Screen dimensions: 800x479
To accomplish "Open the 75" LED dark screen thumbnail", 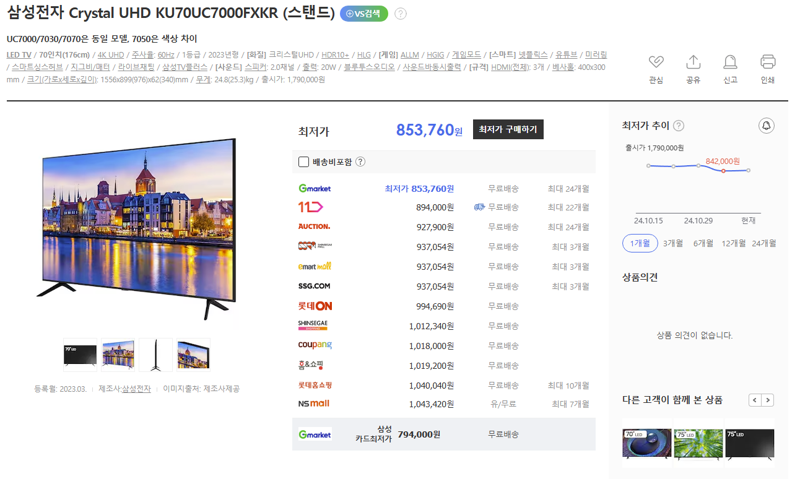I will (x=750, y=443).
